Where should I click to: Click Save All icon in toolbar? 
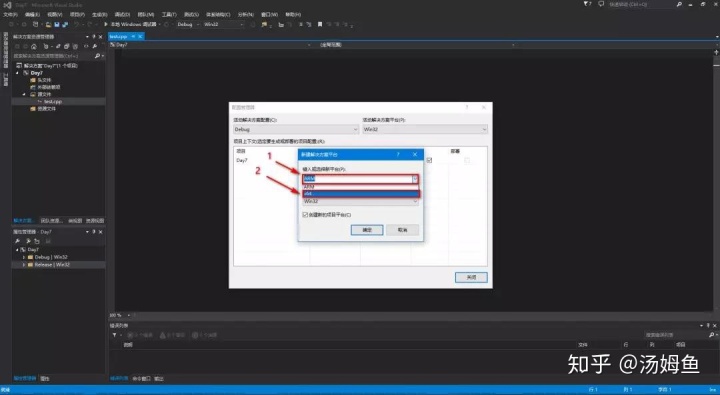[x=65, y=24]
